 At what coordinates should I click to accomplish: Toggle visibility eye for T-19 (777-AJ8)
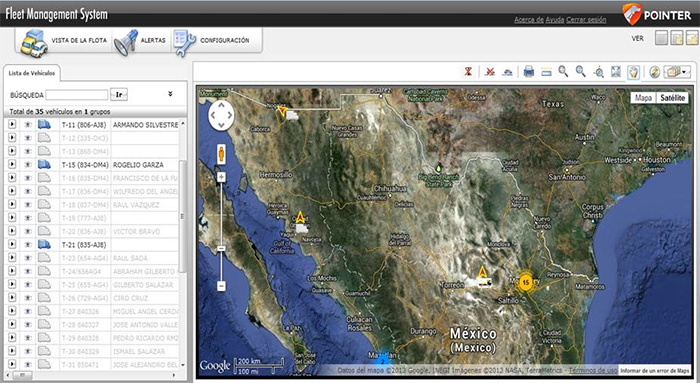click(x=28, y=218)
